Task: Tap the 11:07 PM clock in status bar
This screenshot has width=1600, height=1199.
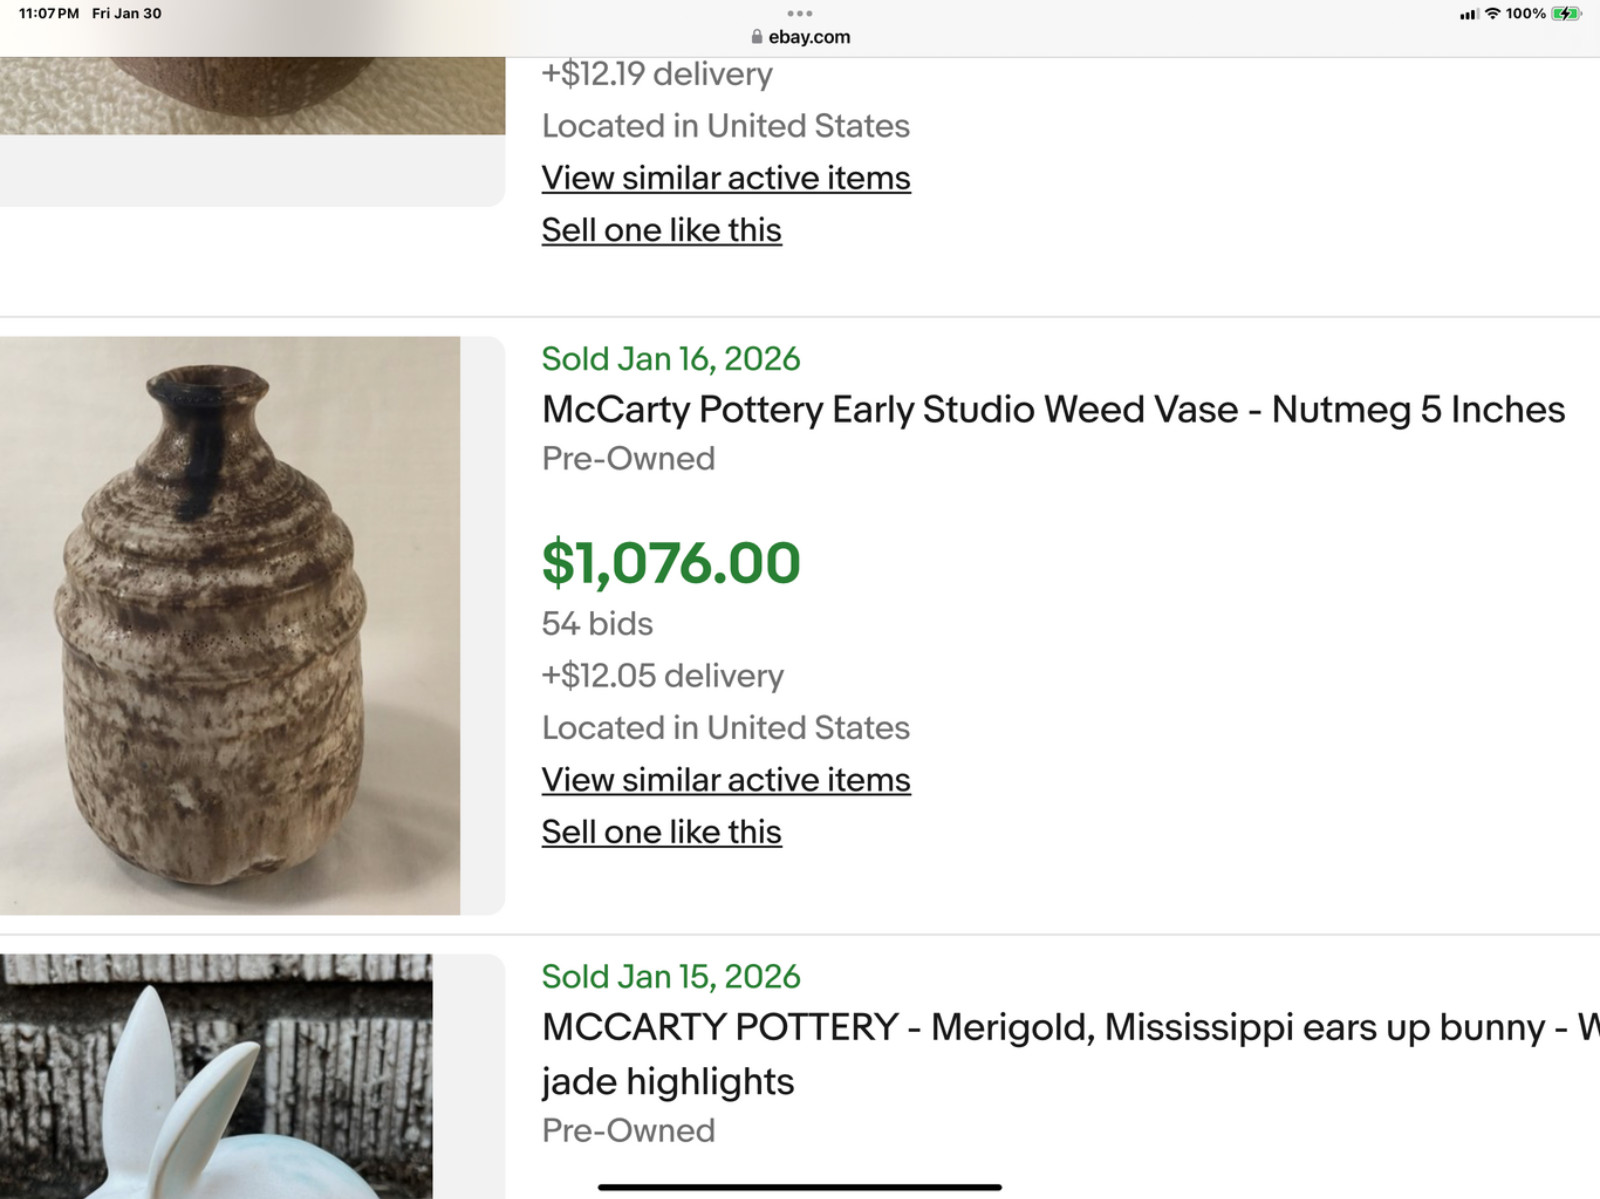Action: click(49, 13)
